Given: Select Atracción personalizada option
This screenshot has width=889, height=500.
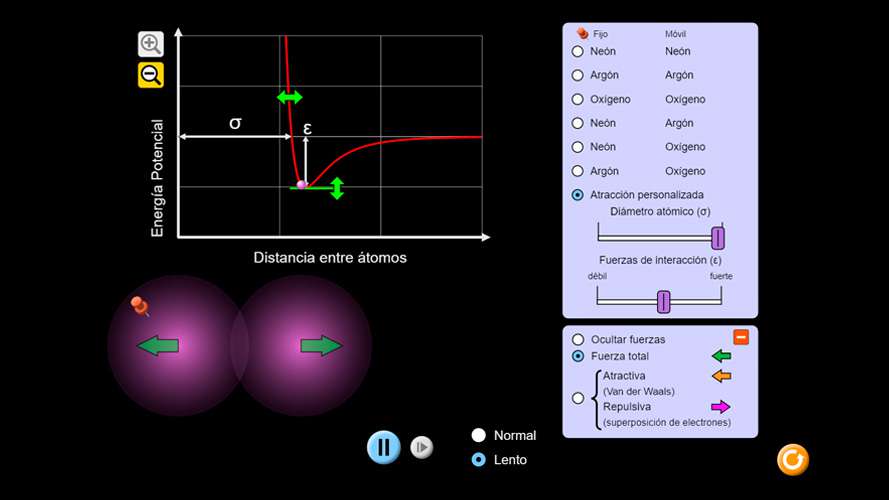Looking at the screenshot, I should pos(578,195).
